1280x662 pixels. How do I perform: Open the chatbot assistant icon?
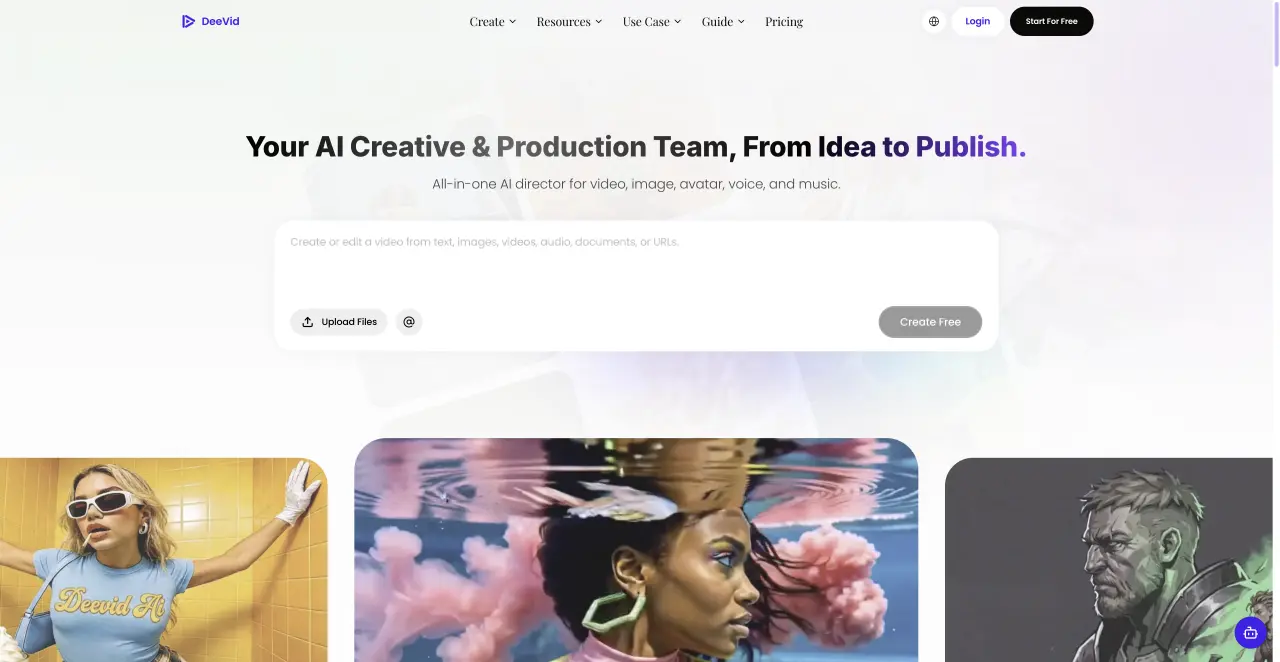pyautogui.click(x=1250, y=632)
